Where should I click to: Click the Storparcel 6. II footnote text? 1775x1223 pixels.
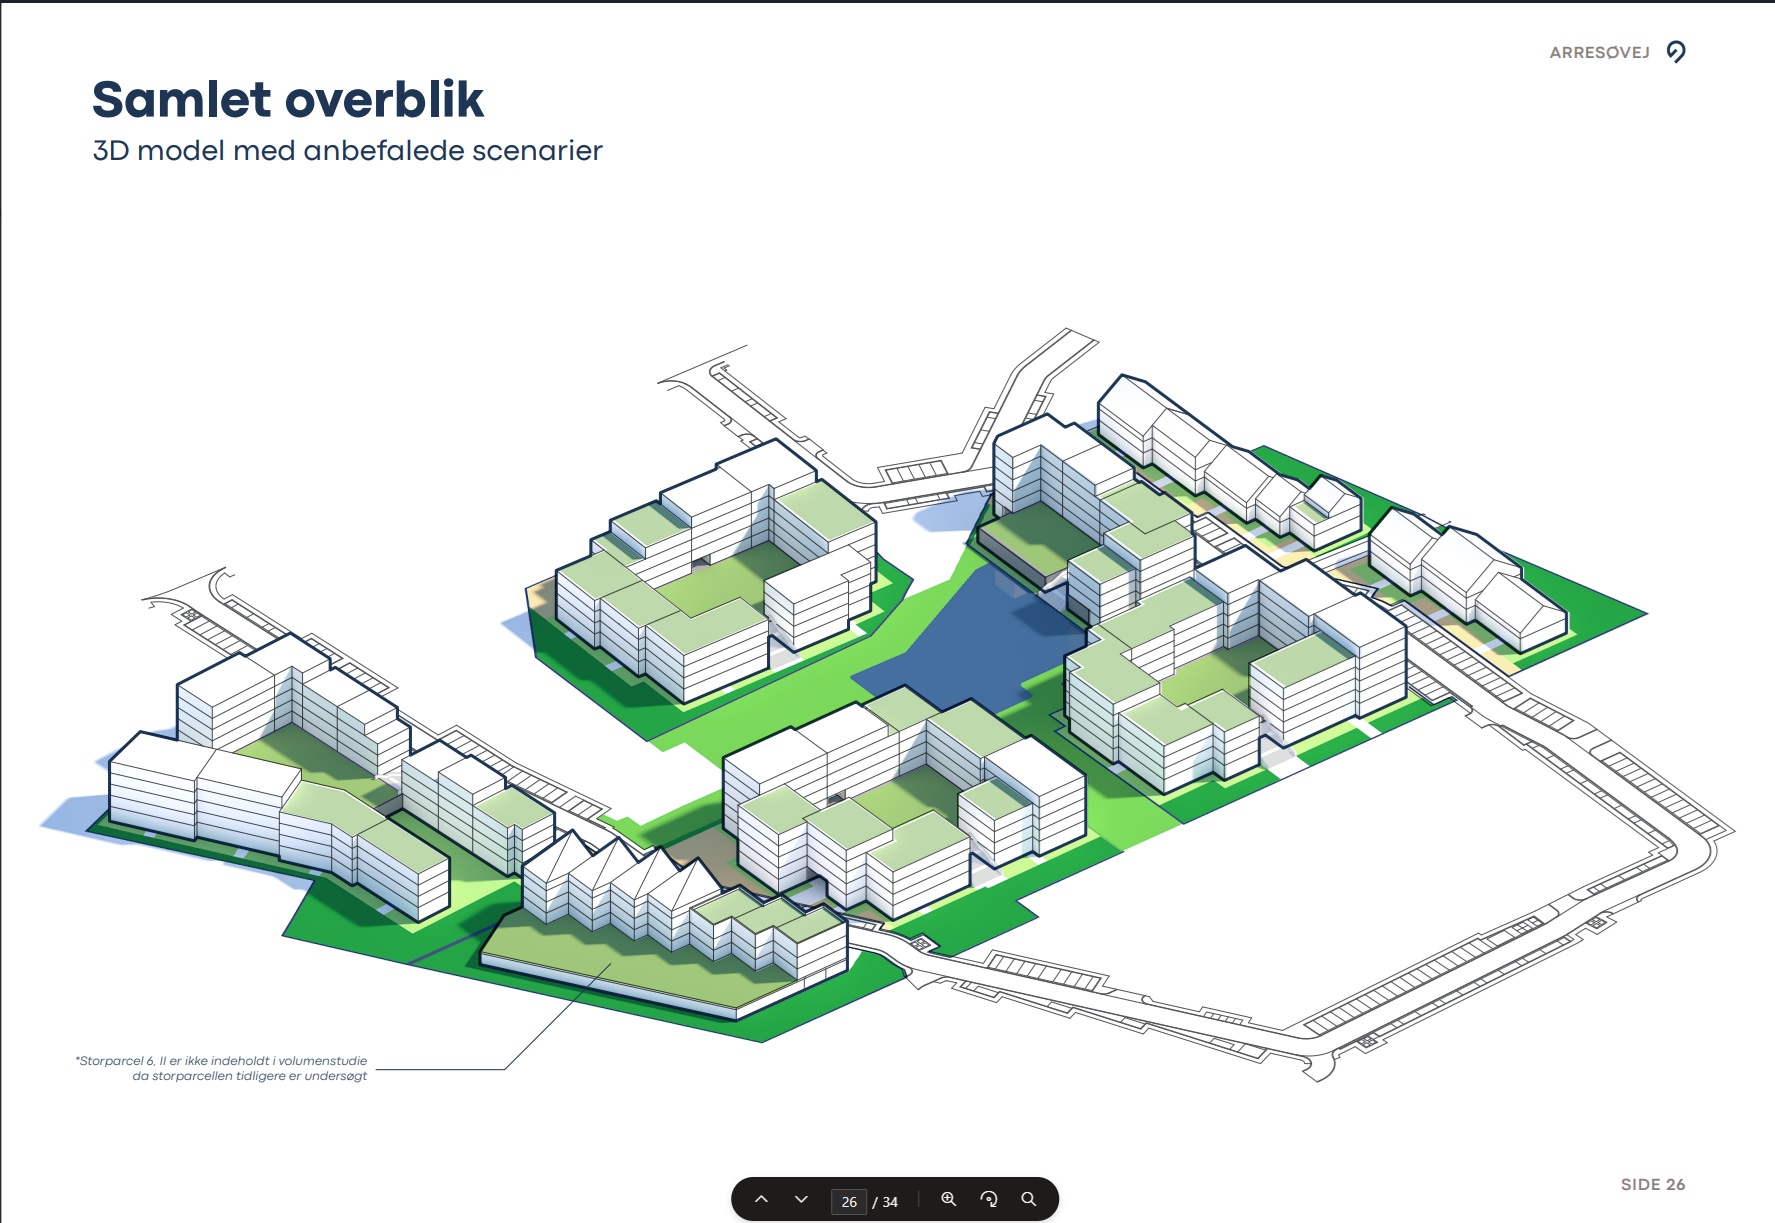coord(222,1068)
